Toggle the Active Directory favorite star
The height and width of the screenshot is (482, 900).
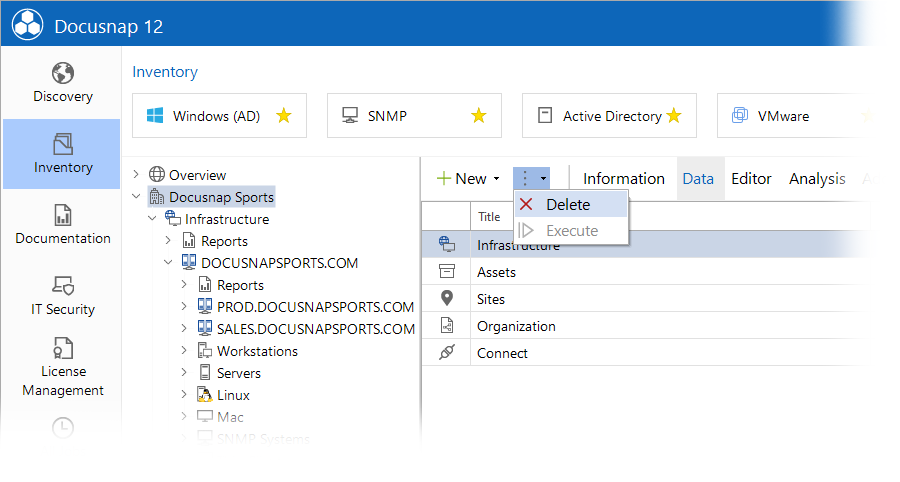(x=674, y=116)
